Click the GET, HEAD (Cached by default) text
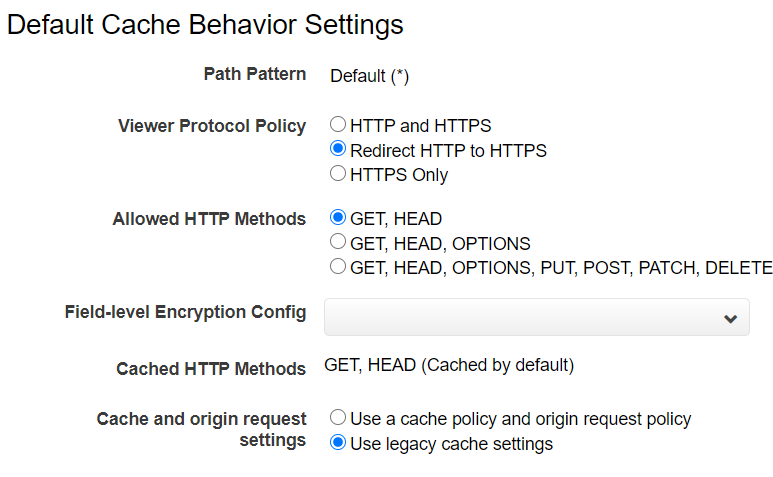The height and width of the screenshot is (477, 773). (x=449, y=365)
